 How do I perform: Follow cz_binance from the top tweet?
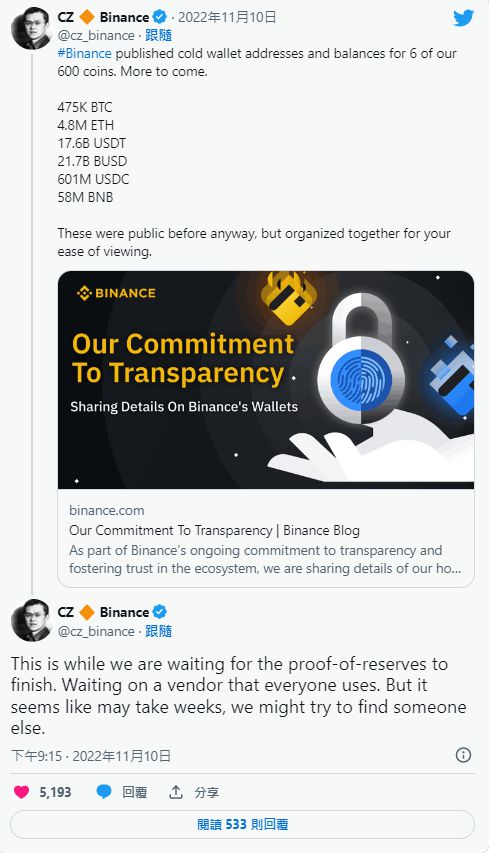[x=159, y=35]
